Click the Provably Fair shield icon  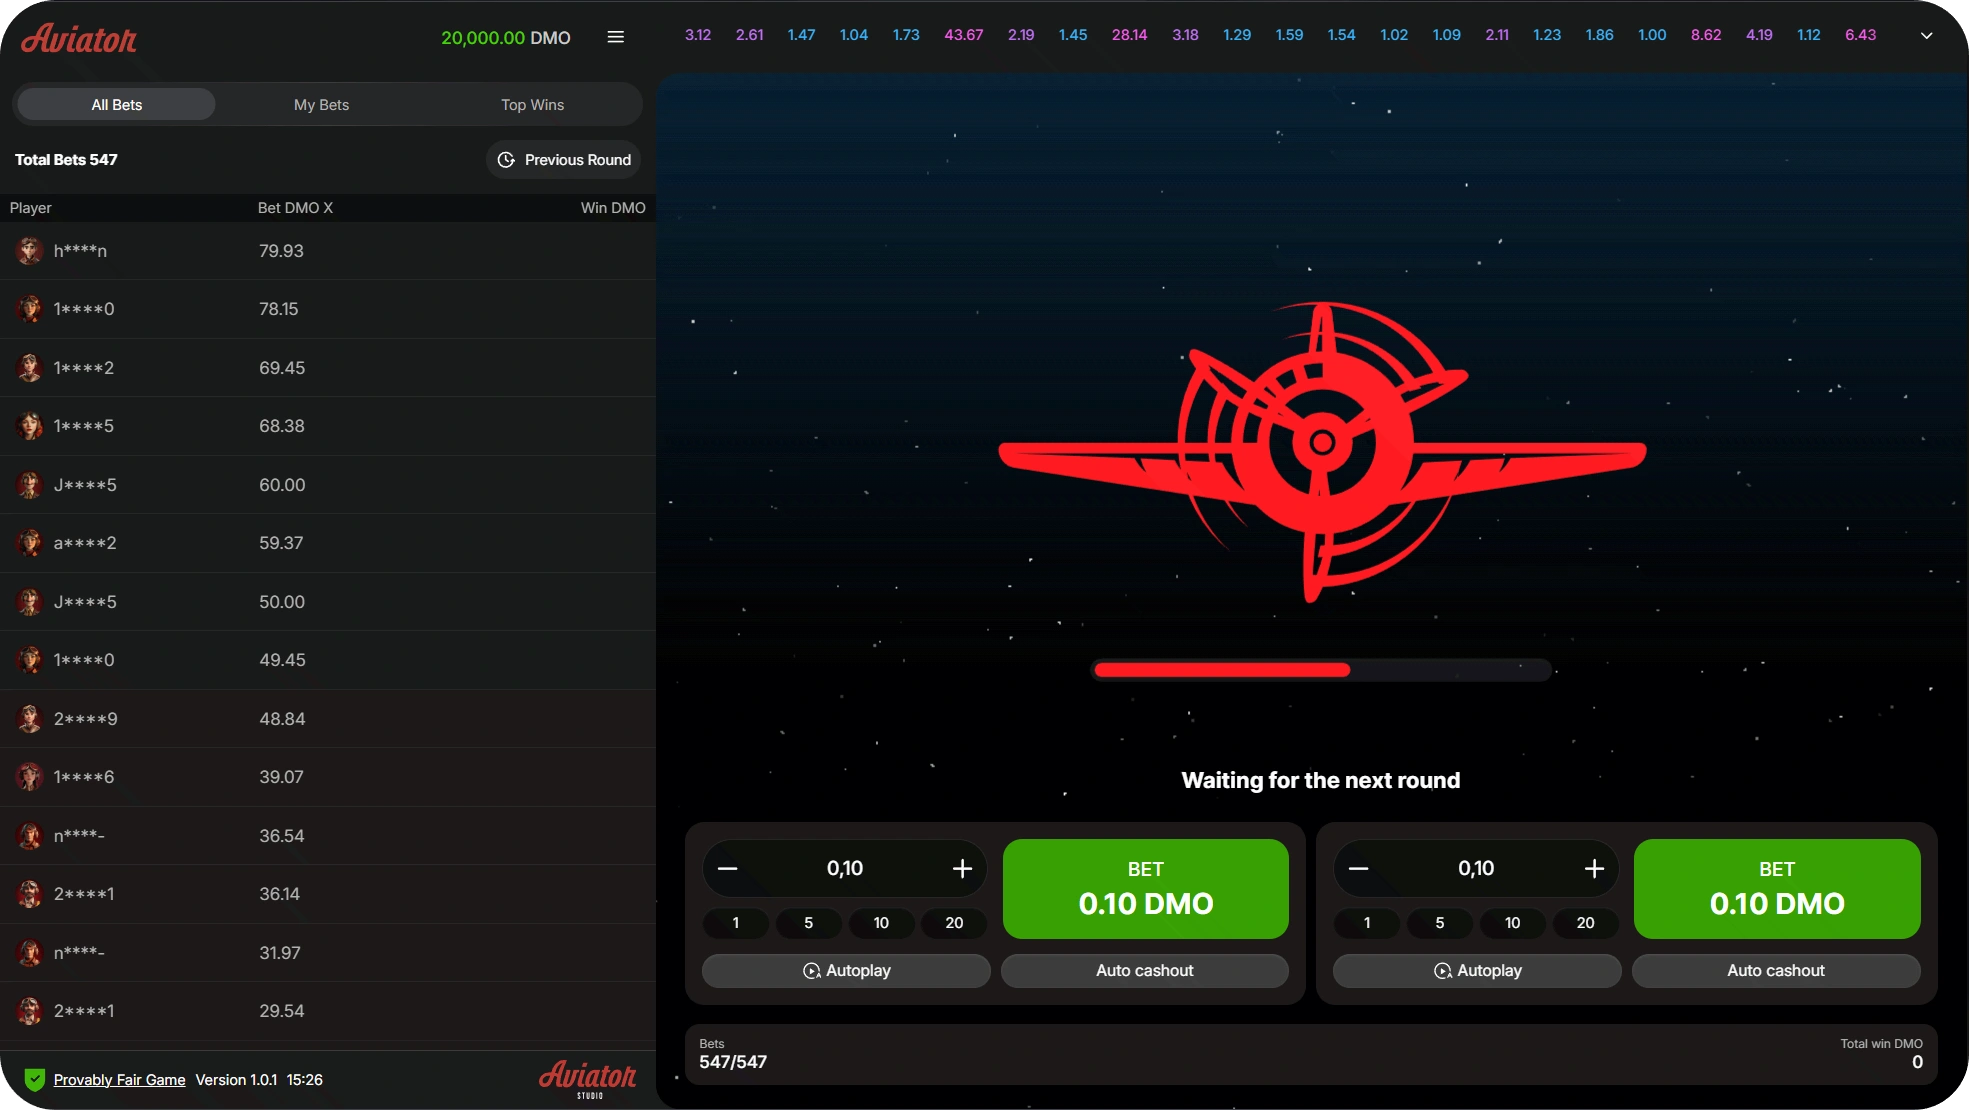(x=35, y=1079)
